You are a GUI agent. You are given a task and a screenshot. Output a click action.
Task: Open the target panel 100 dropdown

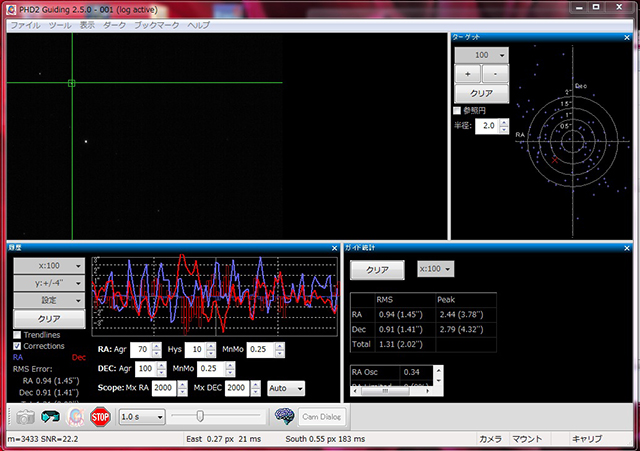point(482,55)
